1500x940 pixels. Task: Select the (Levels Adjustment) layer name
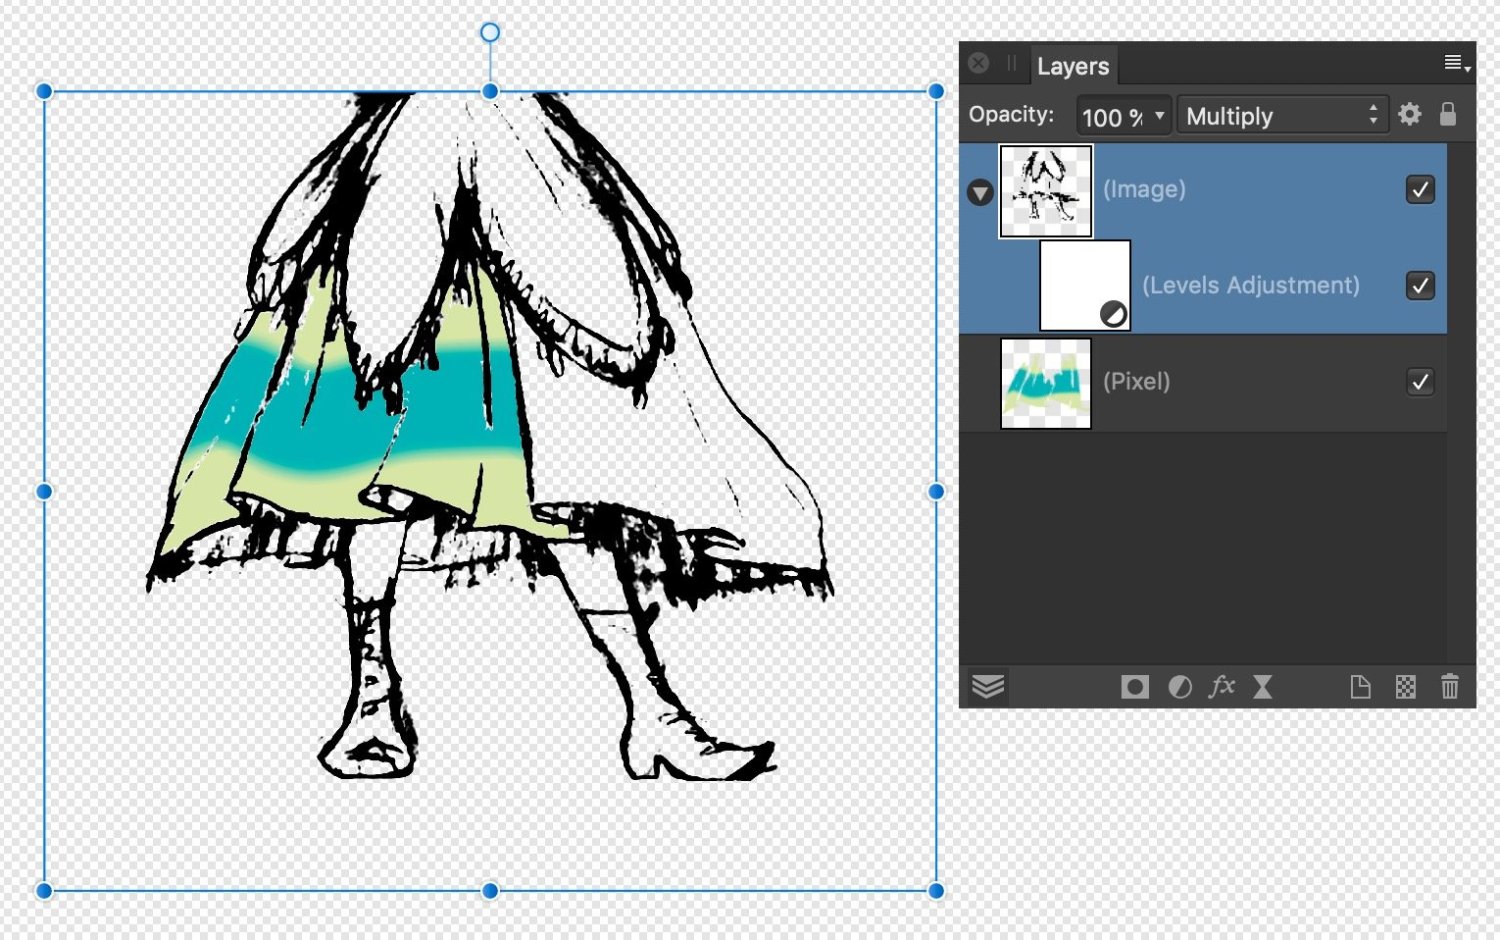point(1250,286)
